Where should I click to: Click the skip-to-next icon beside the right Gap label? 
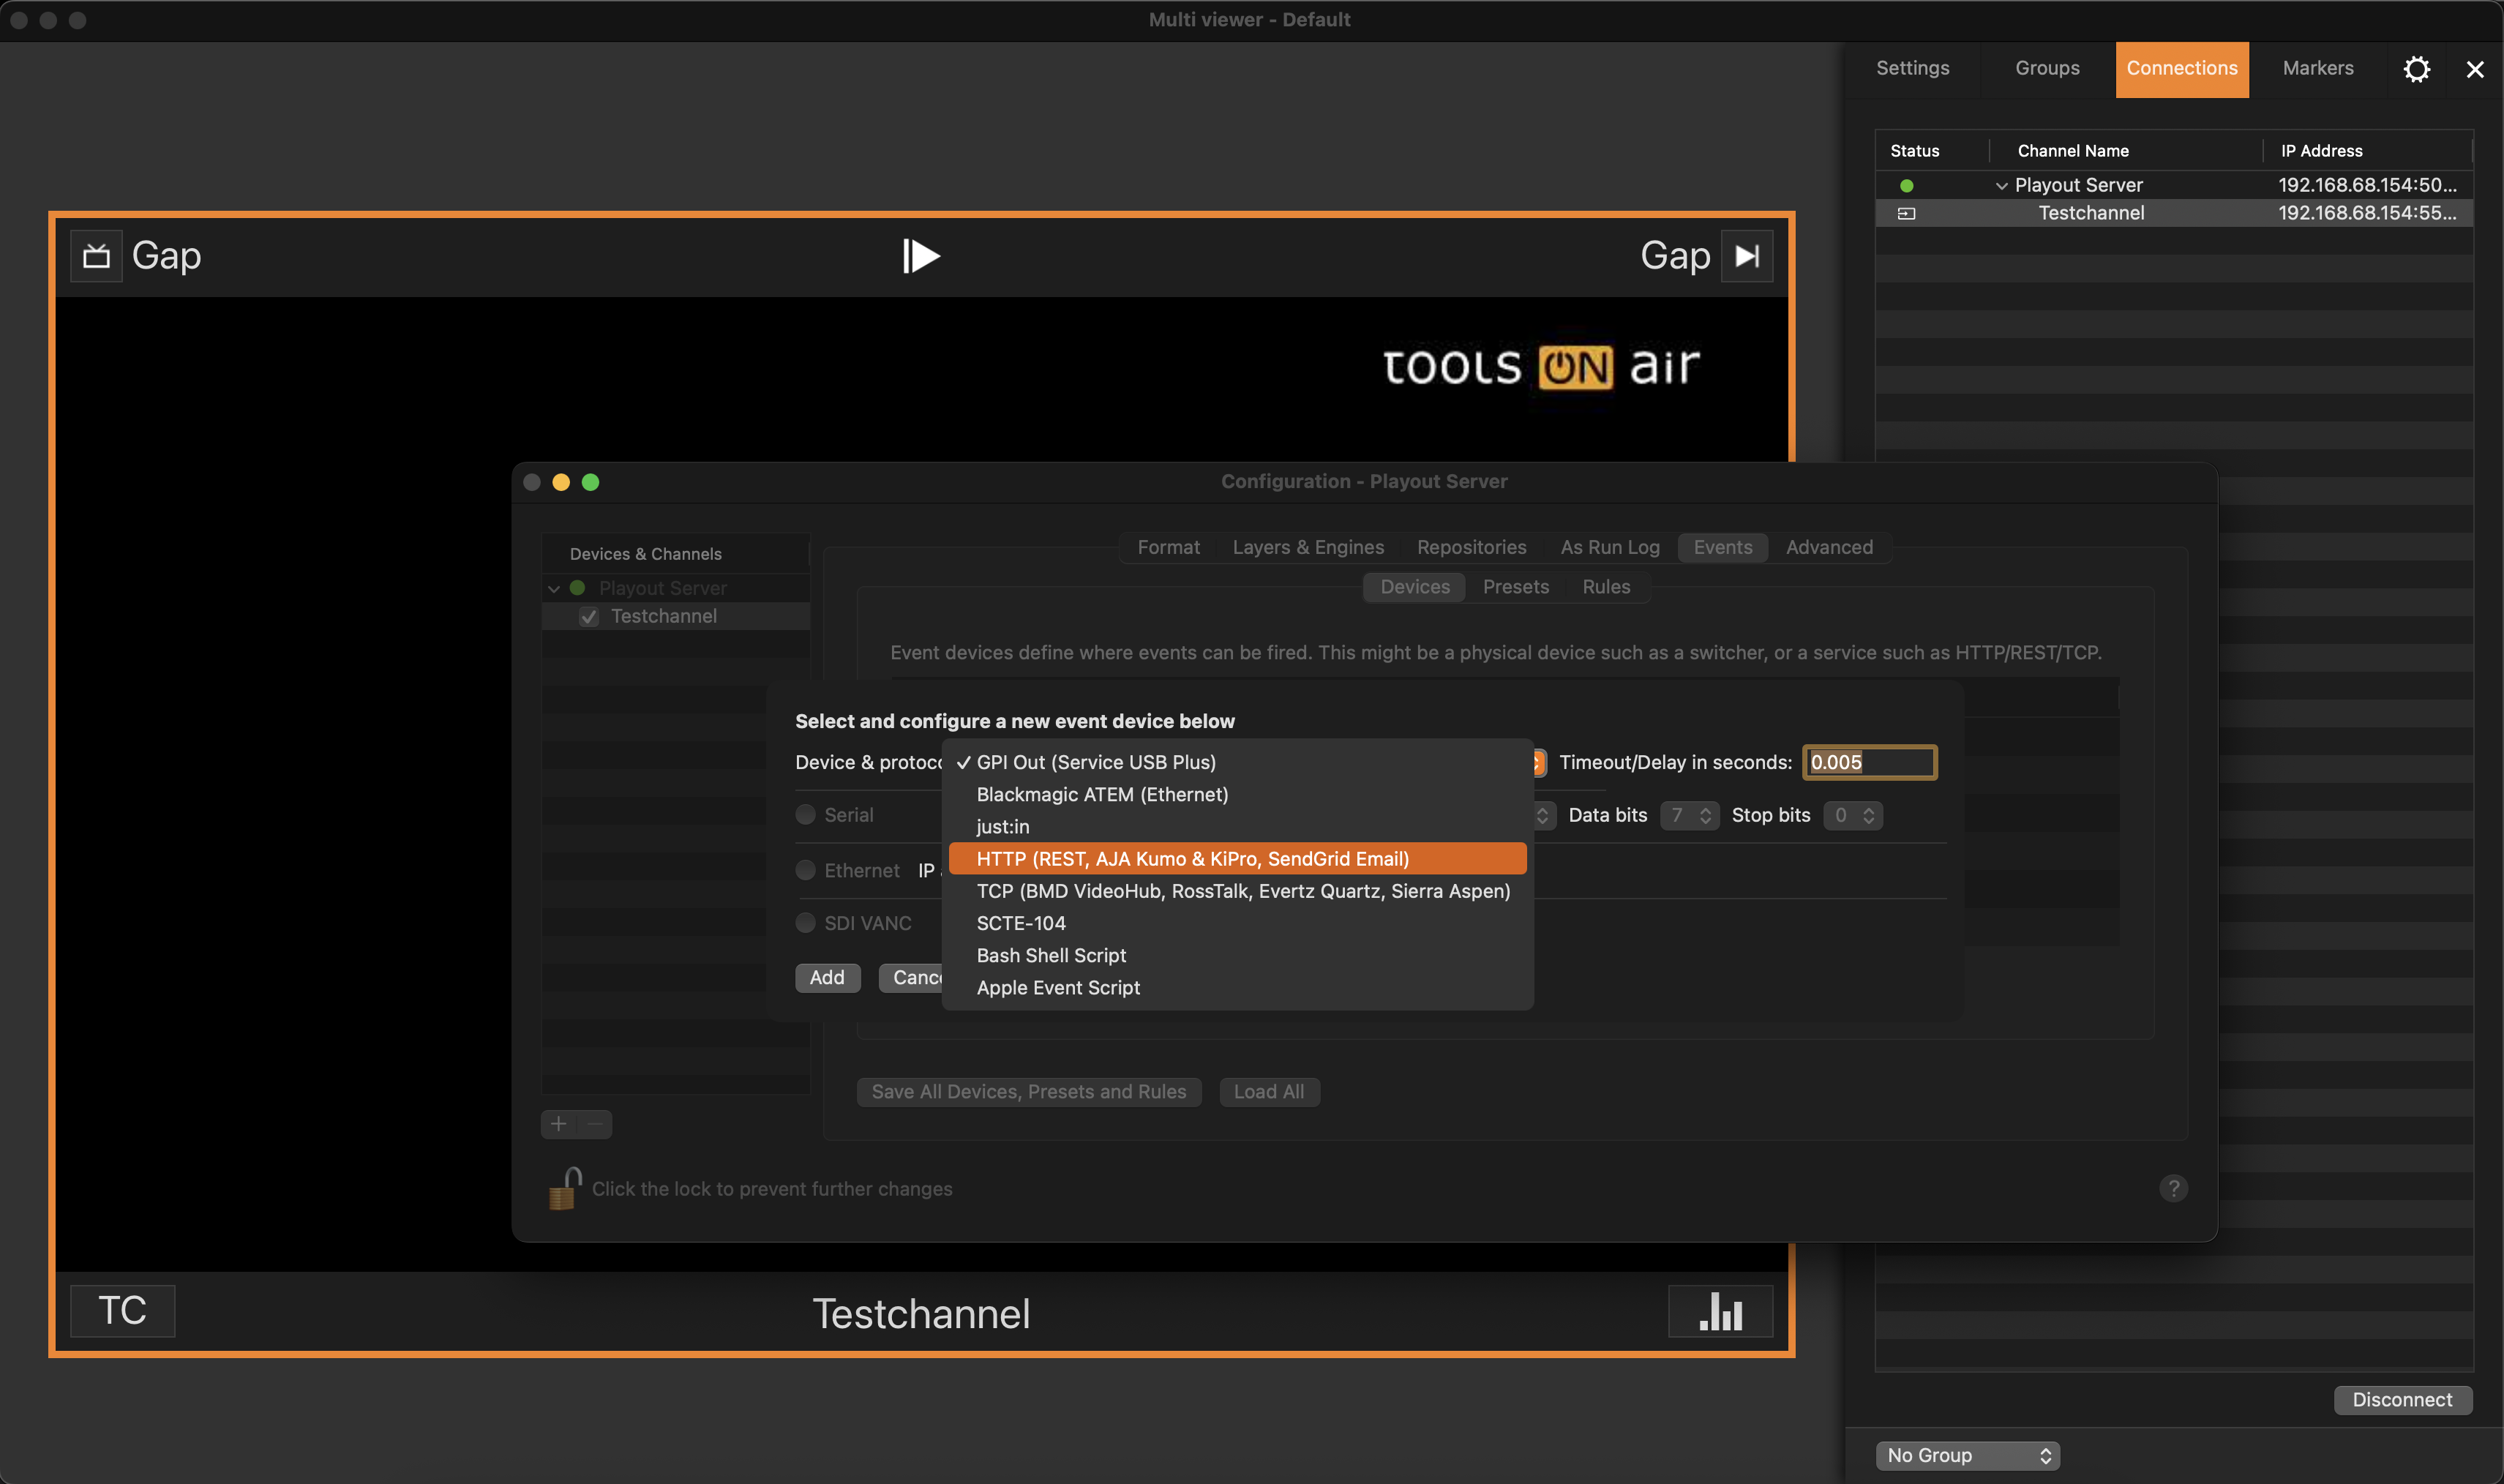pos(1747,256)
